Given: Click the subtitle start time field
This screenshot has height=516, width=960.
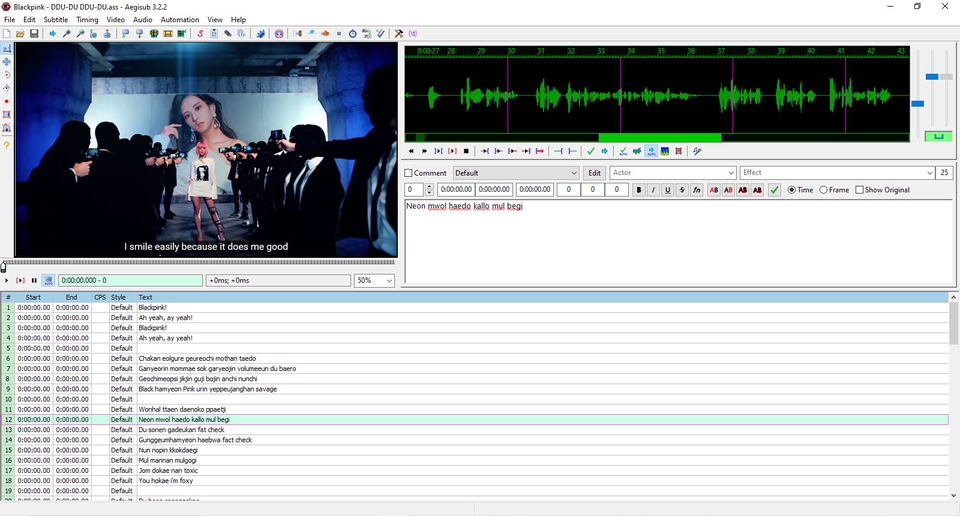Looking at the screenshot, I should pos(456,190).
